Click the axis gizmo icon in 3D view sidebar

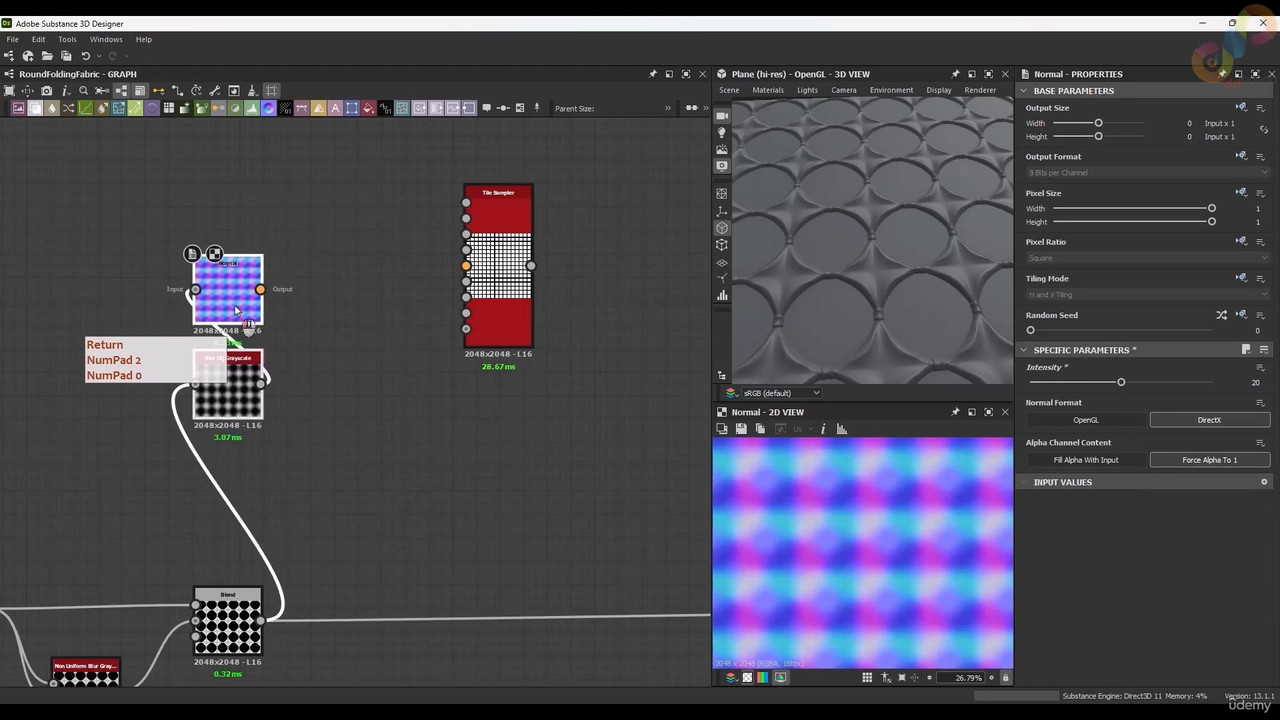(x=722, y=211)
